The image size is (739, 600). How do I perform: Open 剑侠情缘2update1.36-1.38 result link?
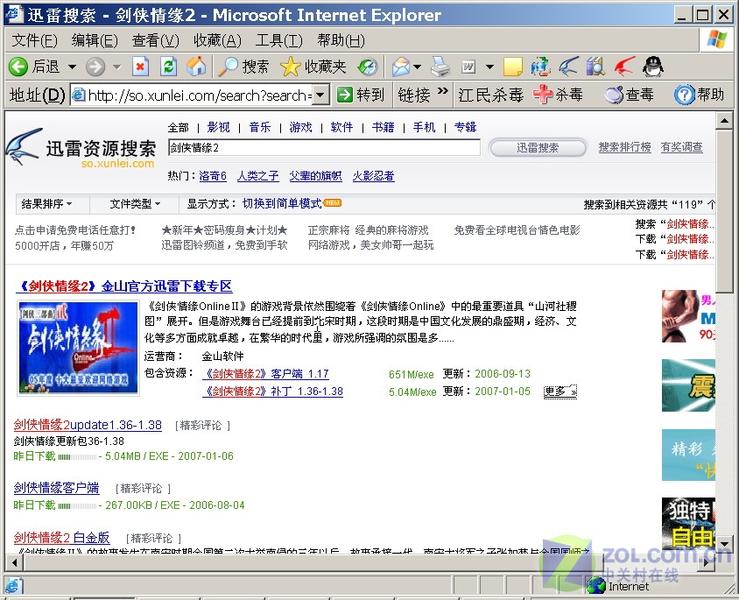tap(88, 425)
